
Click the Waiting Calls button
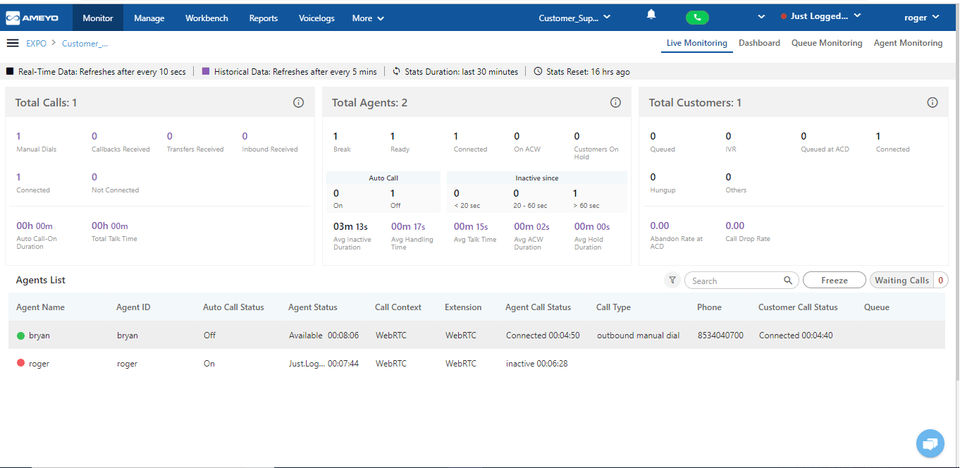click(x=902, y=281)
